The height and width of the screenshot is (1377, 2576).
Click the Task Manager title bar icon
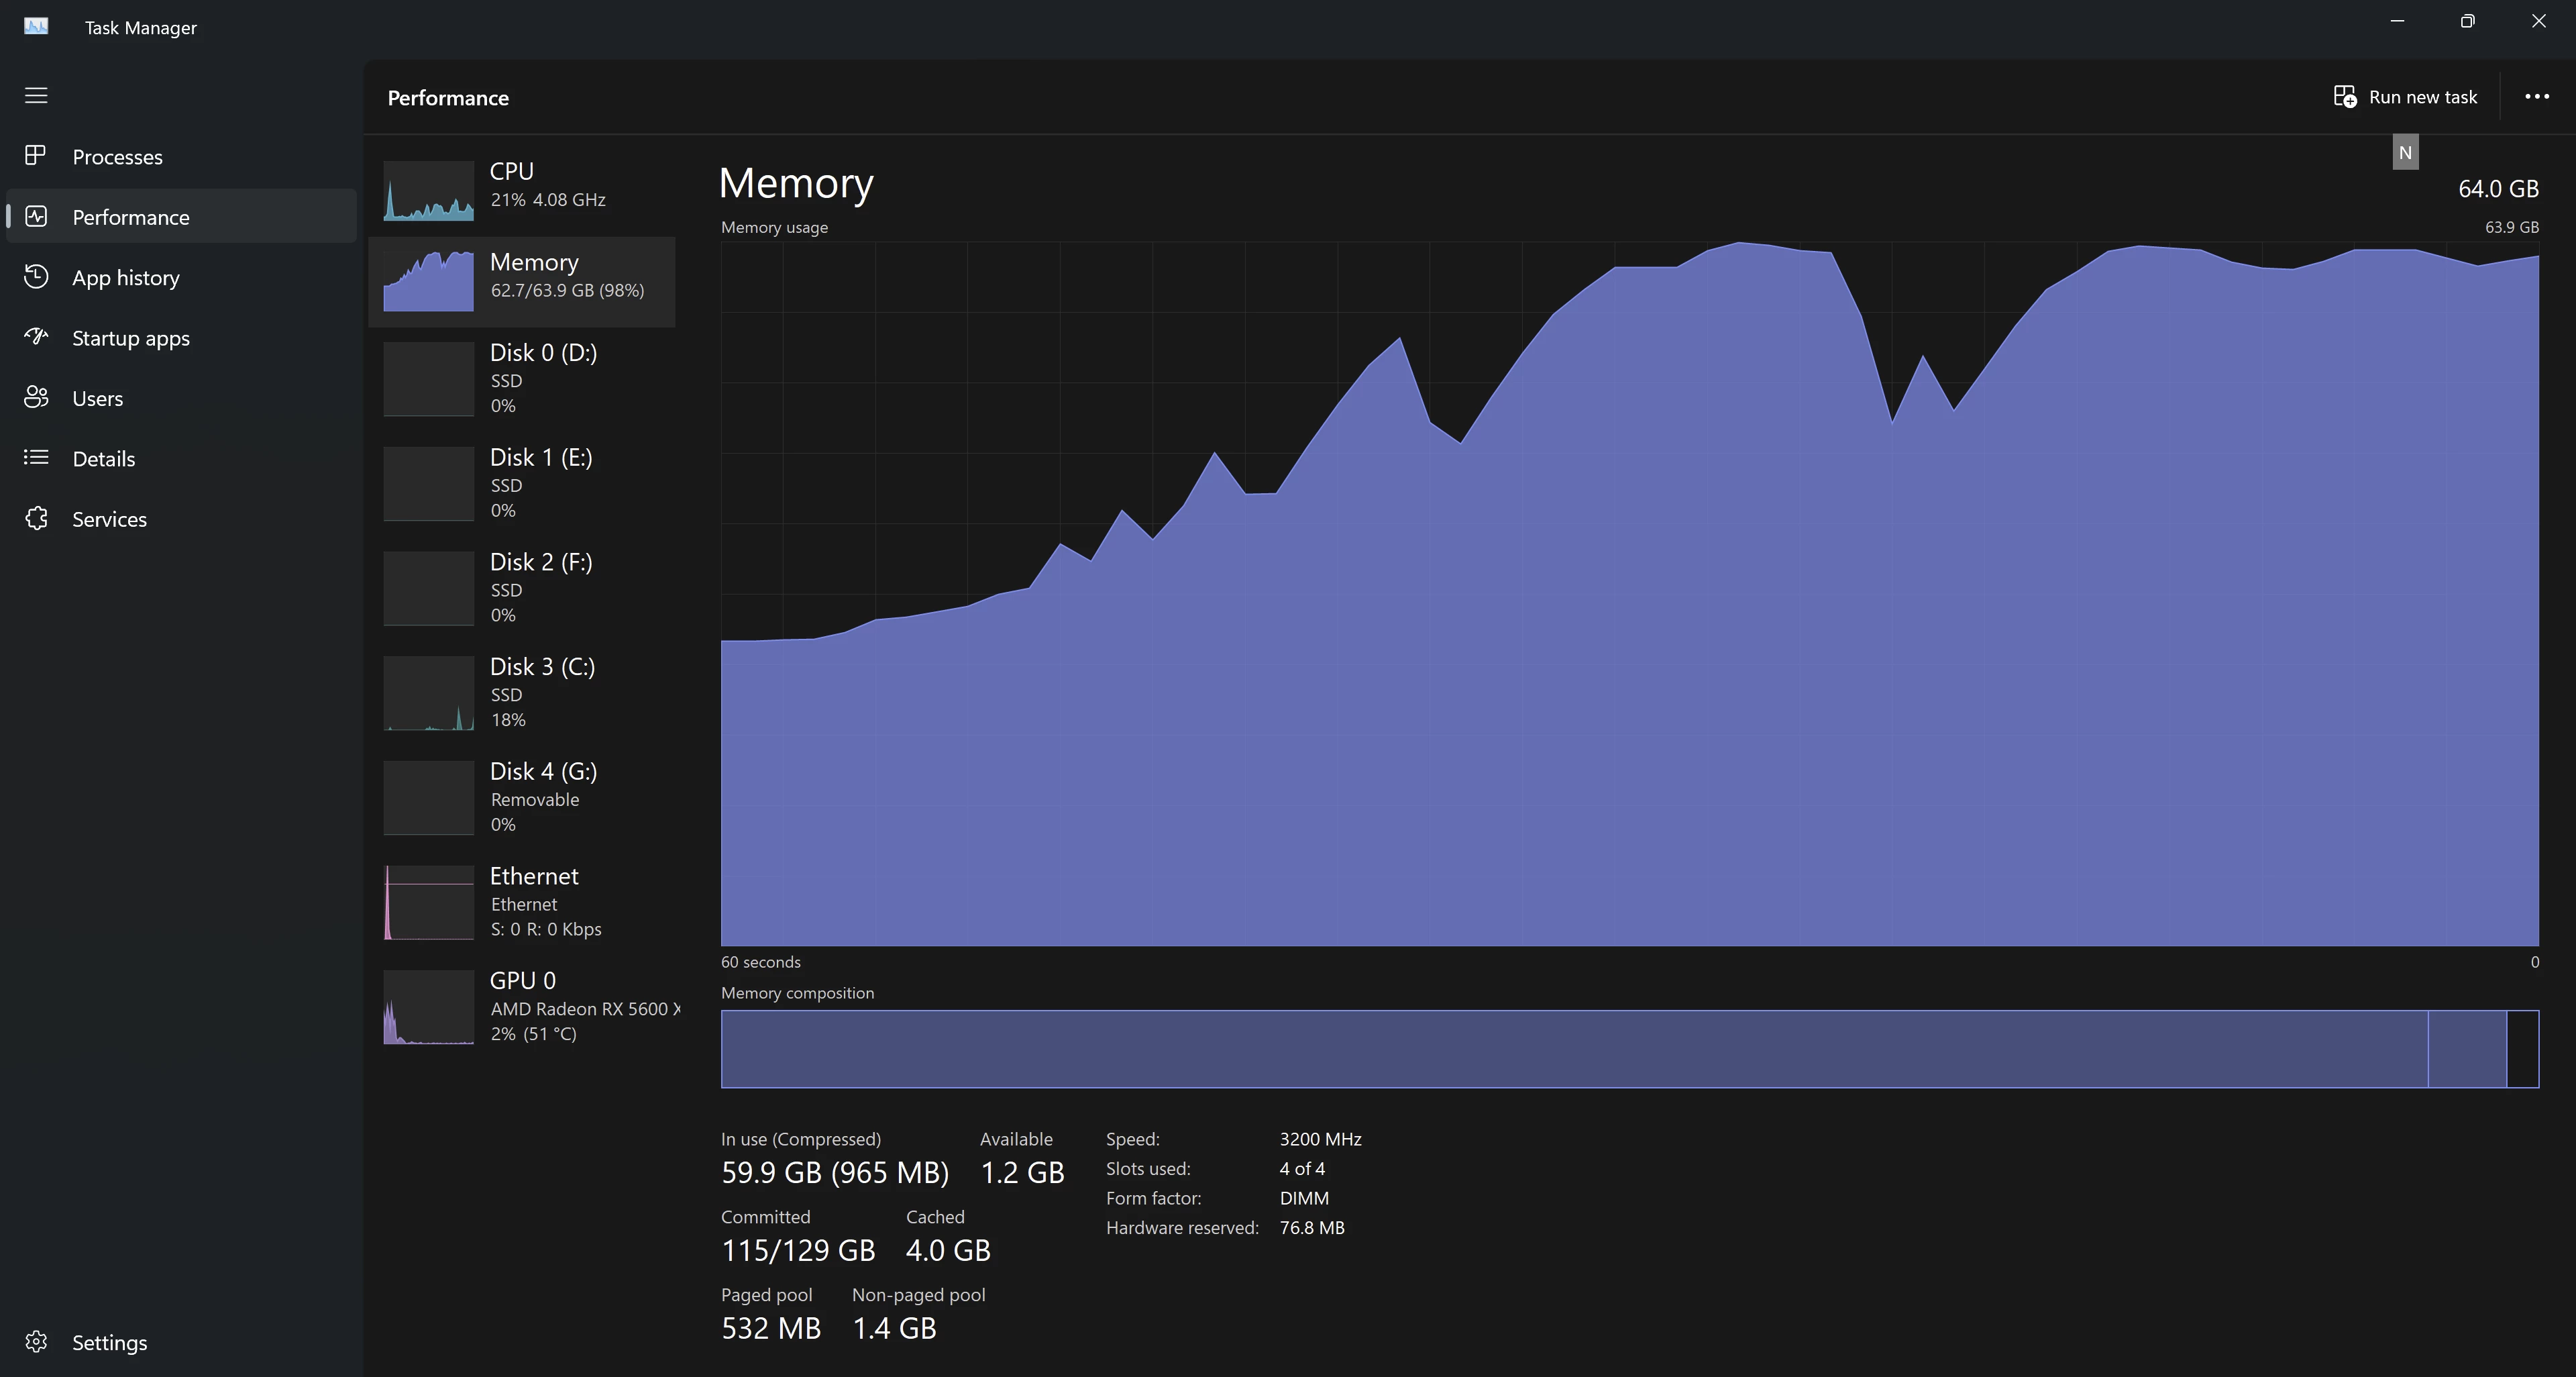(36, 27)
